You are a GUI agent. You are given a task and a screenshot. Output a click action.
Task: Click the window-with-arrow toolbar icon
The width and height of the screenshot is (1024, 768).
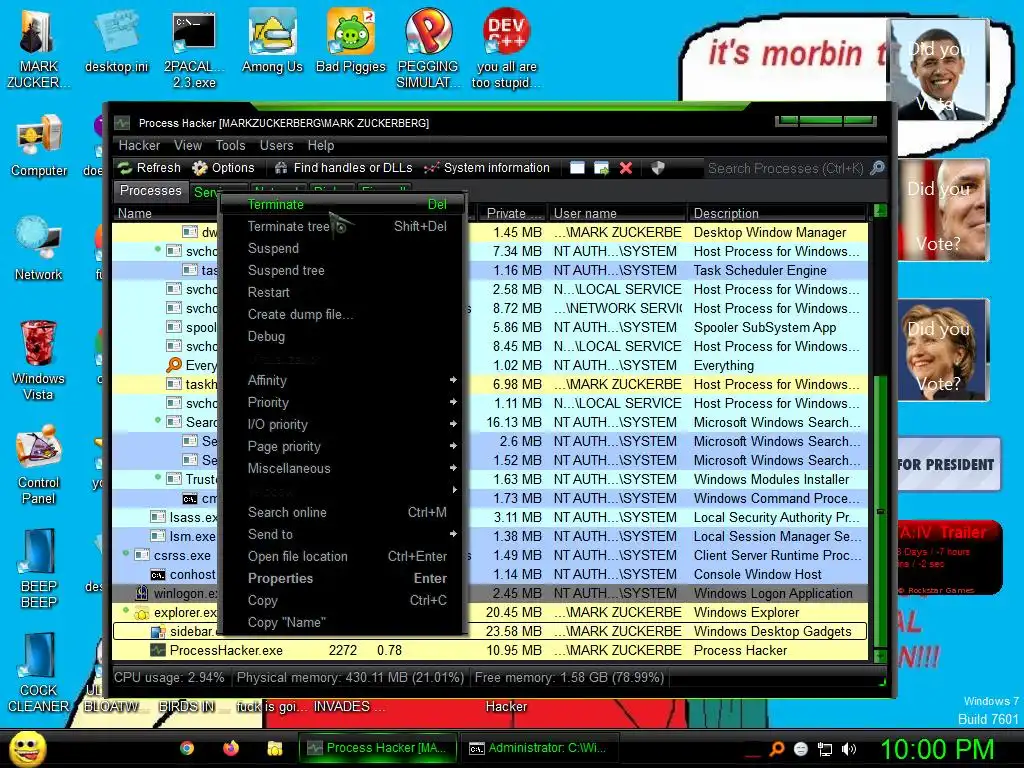tap(601, 168)
